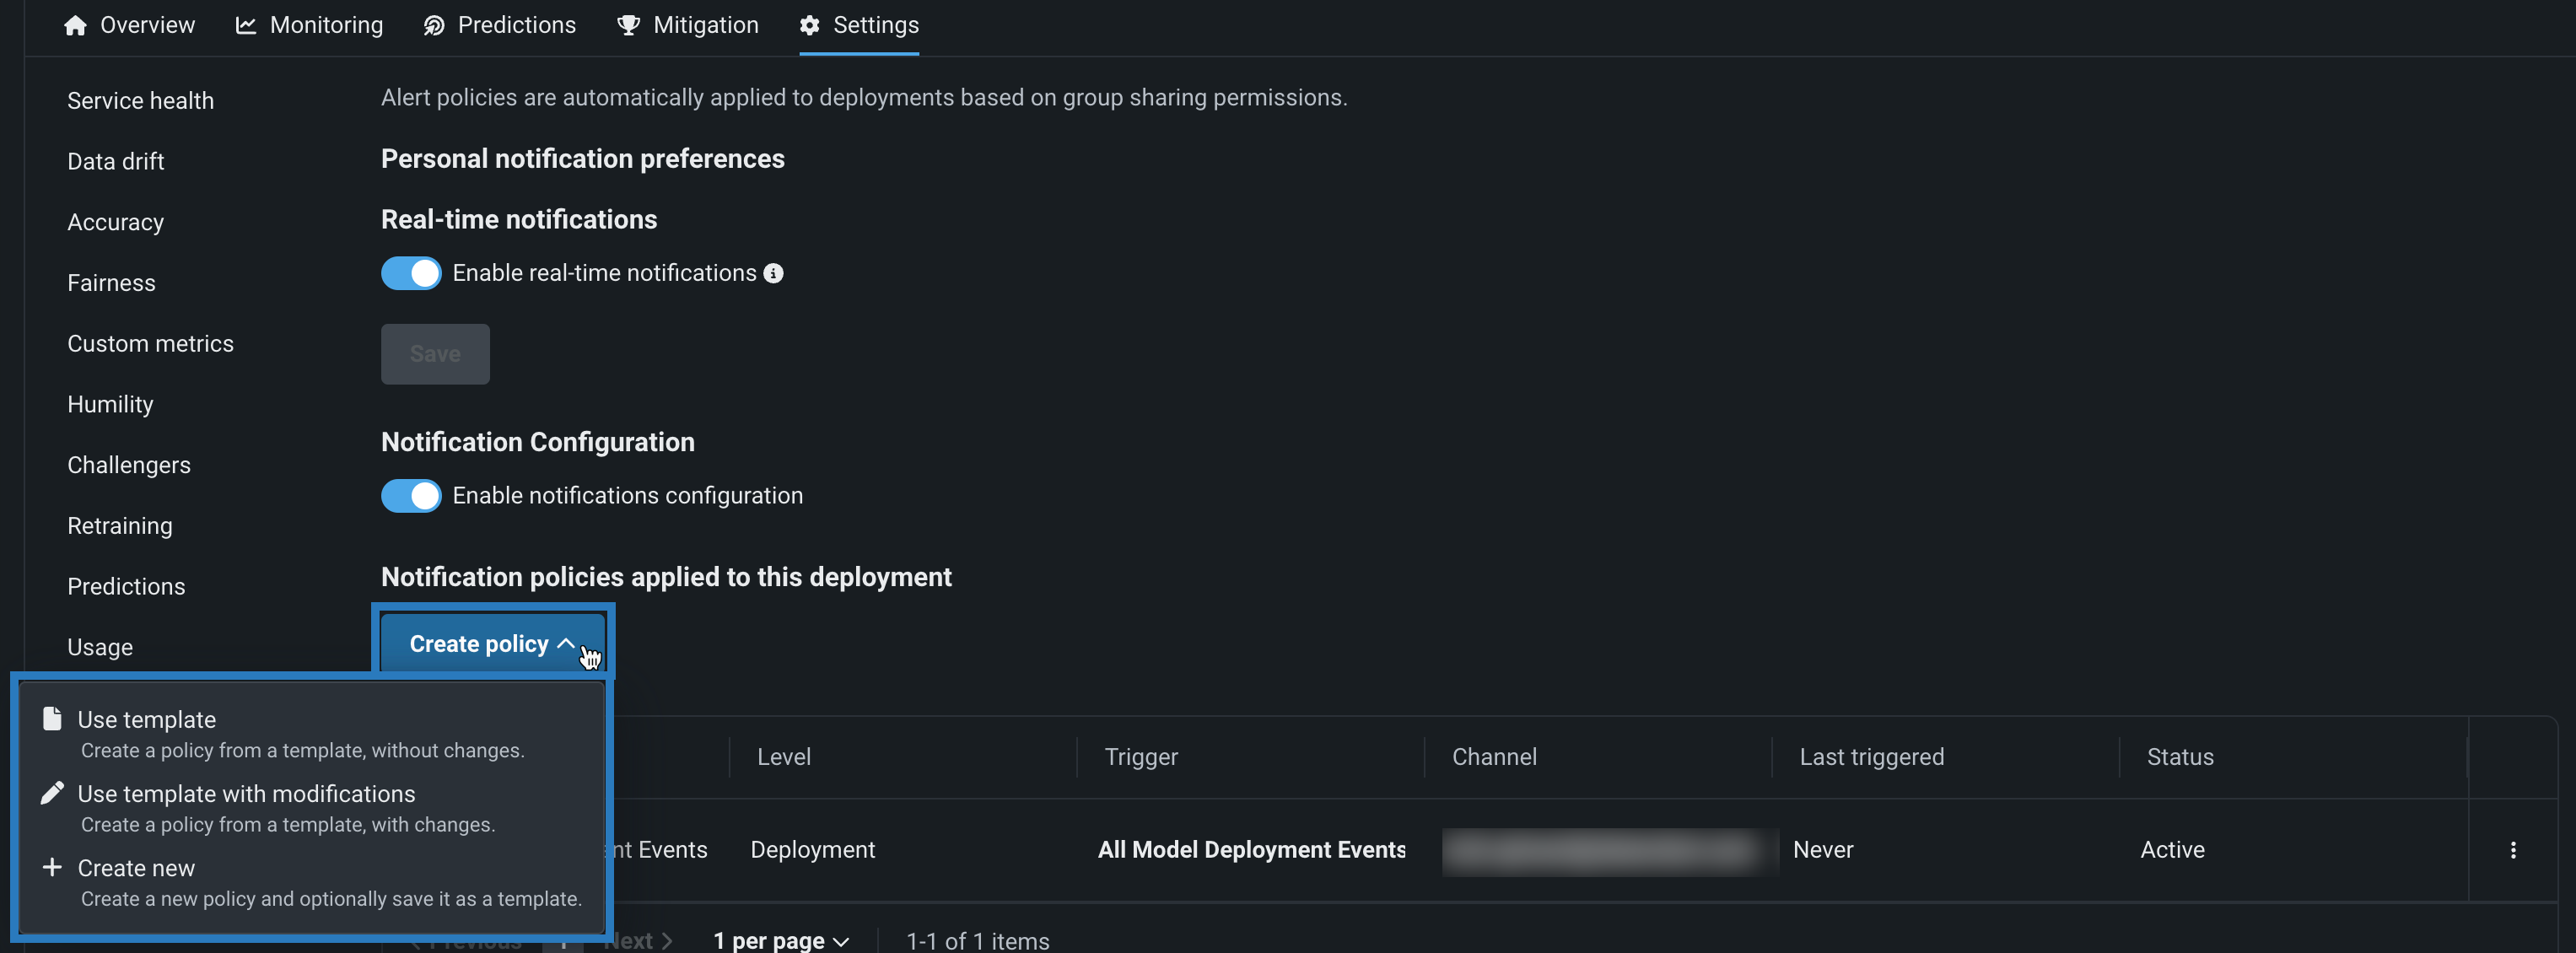The width and height of the screenshot is (2576, 953).
Task: Open Data drift settings
Action: coord(115,161)
